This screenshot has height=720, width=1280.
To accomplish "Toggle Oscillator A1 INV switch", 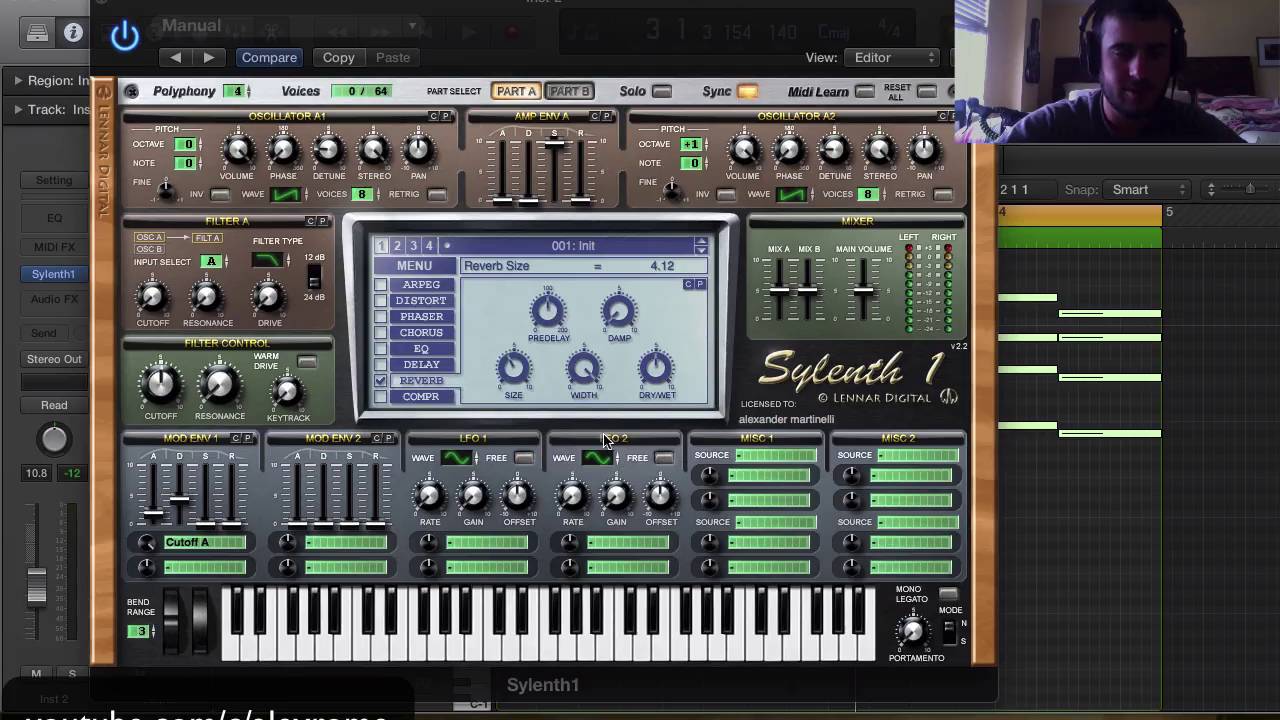I will pyautogui.click(x=221, y=194).
